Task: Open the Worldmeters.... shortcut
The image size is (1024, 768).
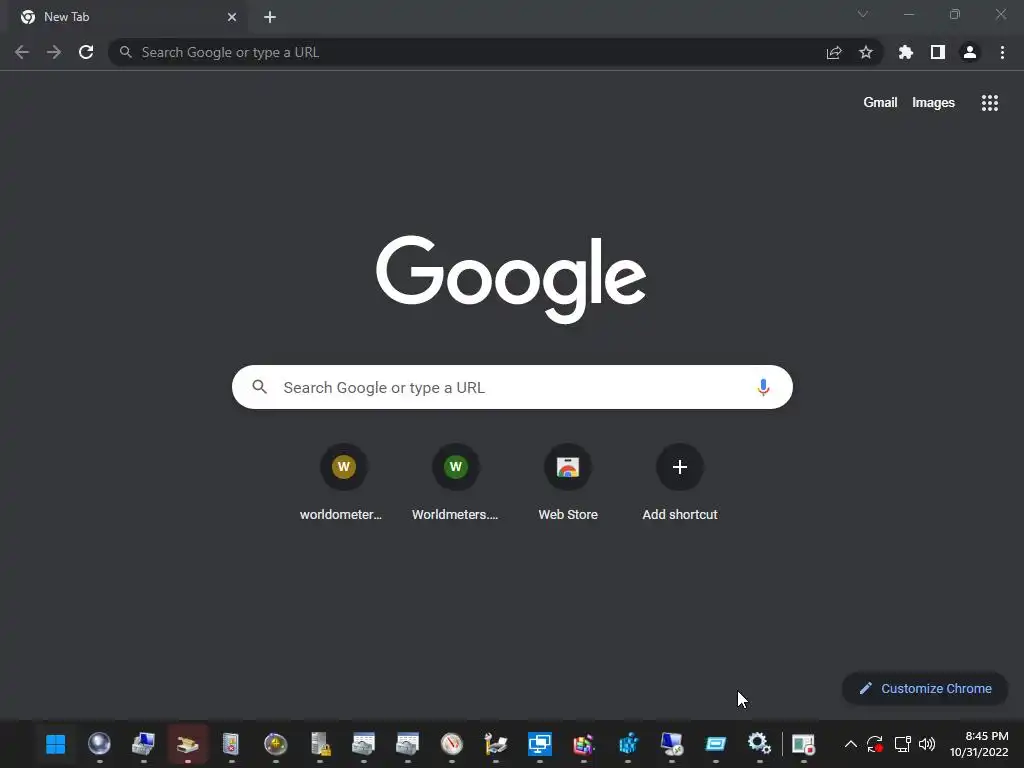Action: [x=455, y=482]
